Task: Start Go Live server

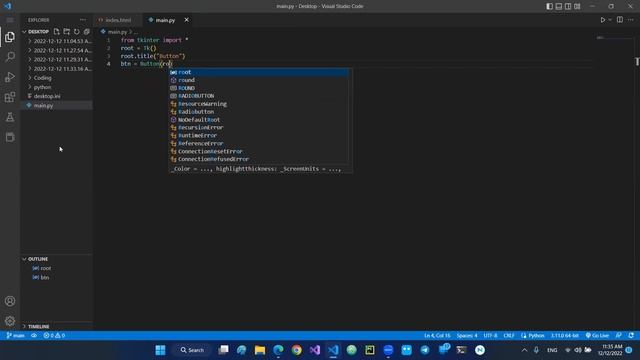Action: click(x=597, y=336)
